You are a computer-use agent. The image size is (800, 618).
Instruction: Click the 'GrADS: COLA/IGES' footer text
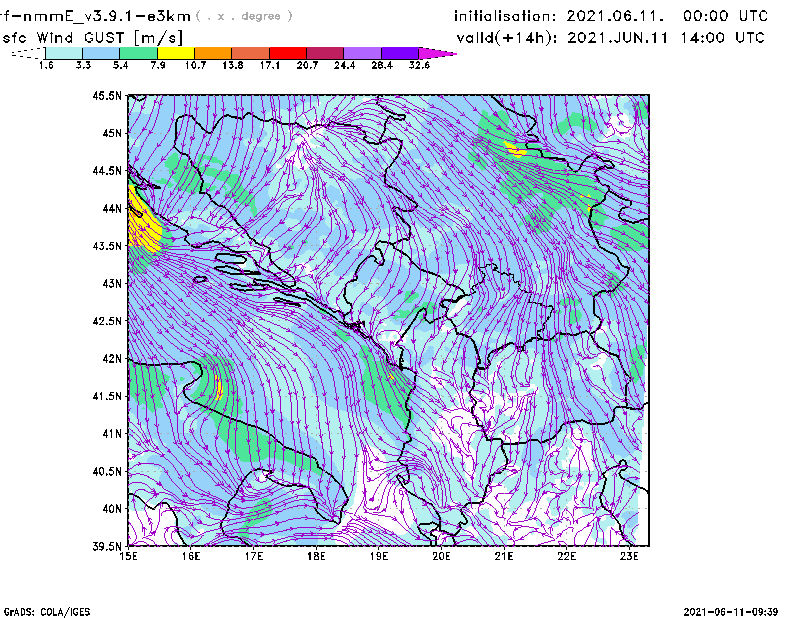[x=47, y=612]
